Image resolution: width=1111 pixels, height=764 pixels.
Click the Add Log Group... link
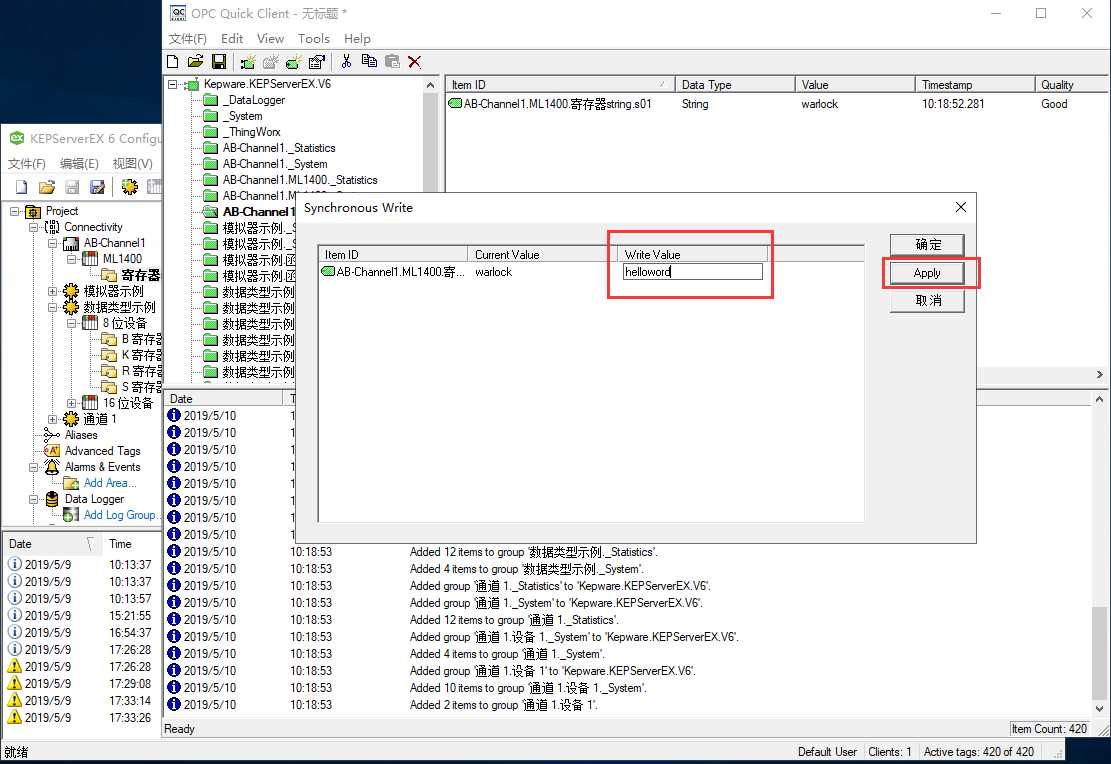[120, 515]
